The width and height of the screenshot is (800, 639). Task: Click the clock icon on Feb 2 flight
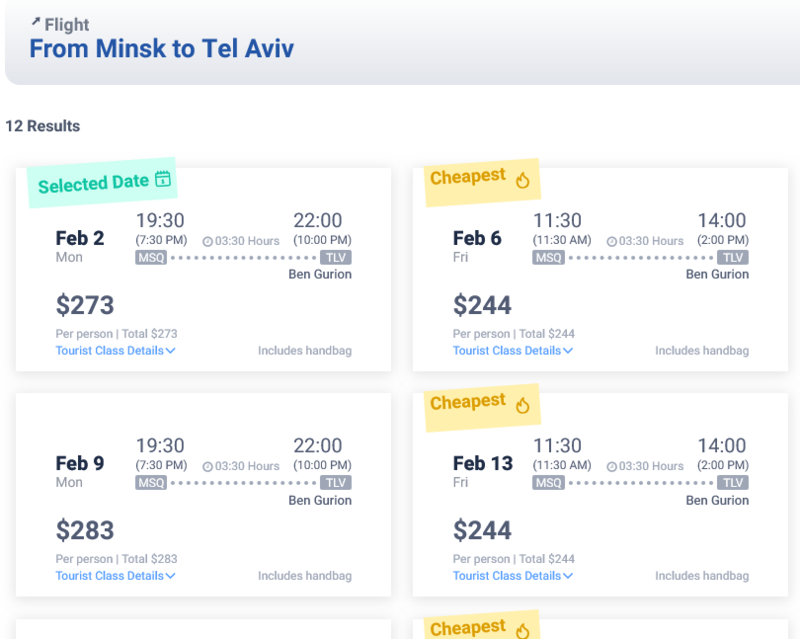(x=208, y=241)
